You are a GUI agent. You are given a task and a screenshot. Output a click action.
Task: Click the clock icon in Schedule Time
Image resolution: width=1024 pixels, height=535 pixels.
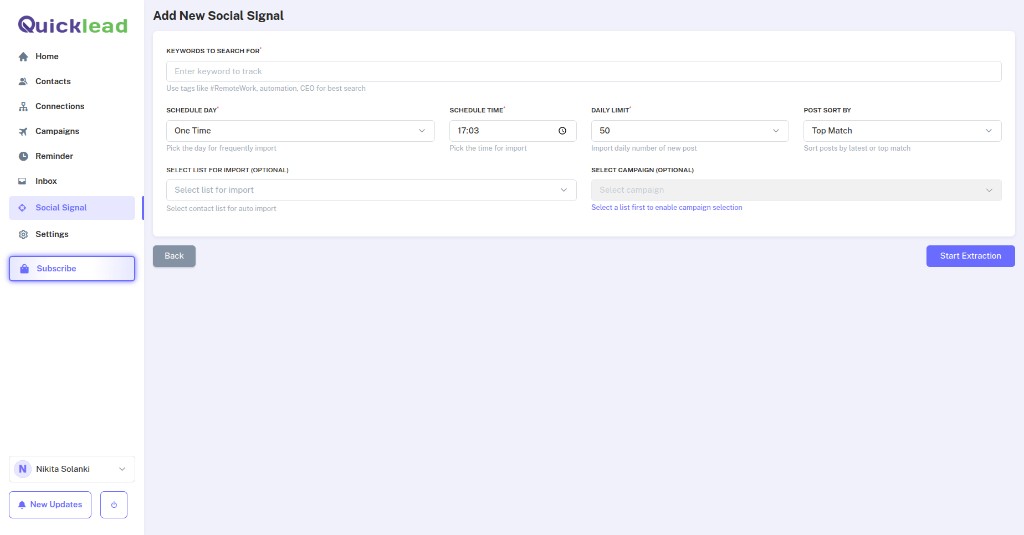pos(562,131)
